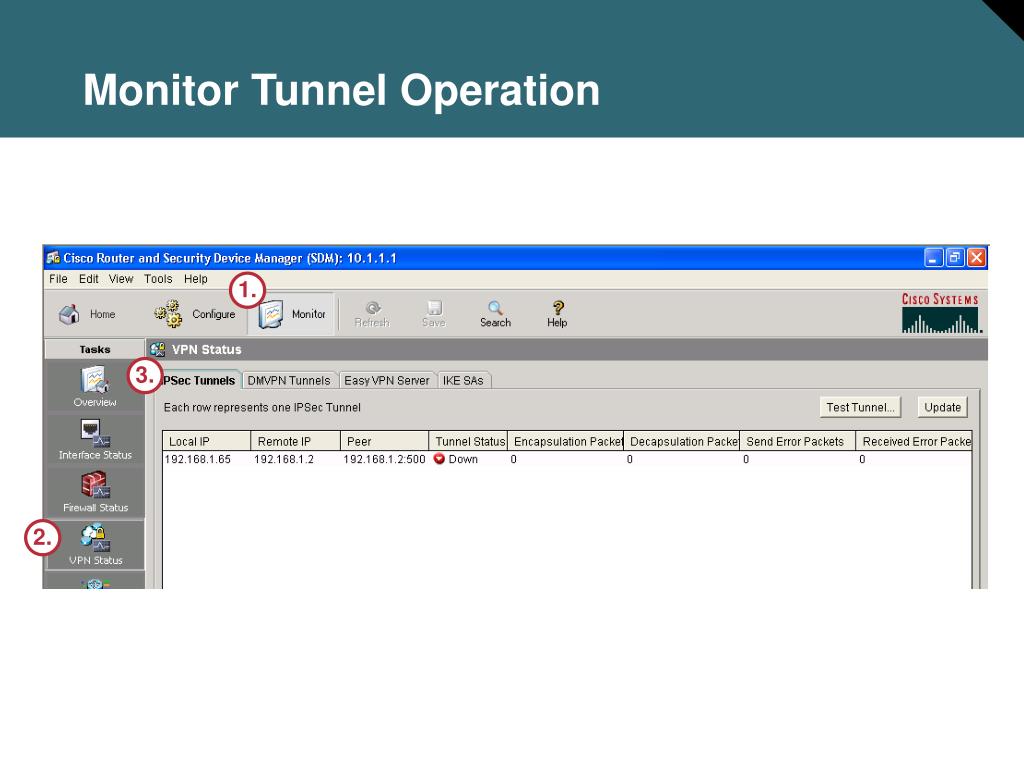Open the Edit menu

click(88, 279)
